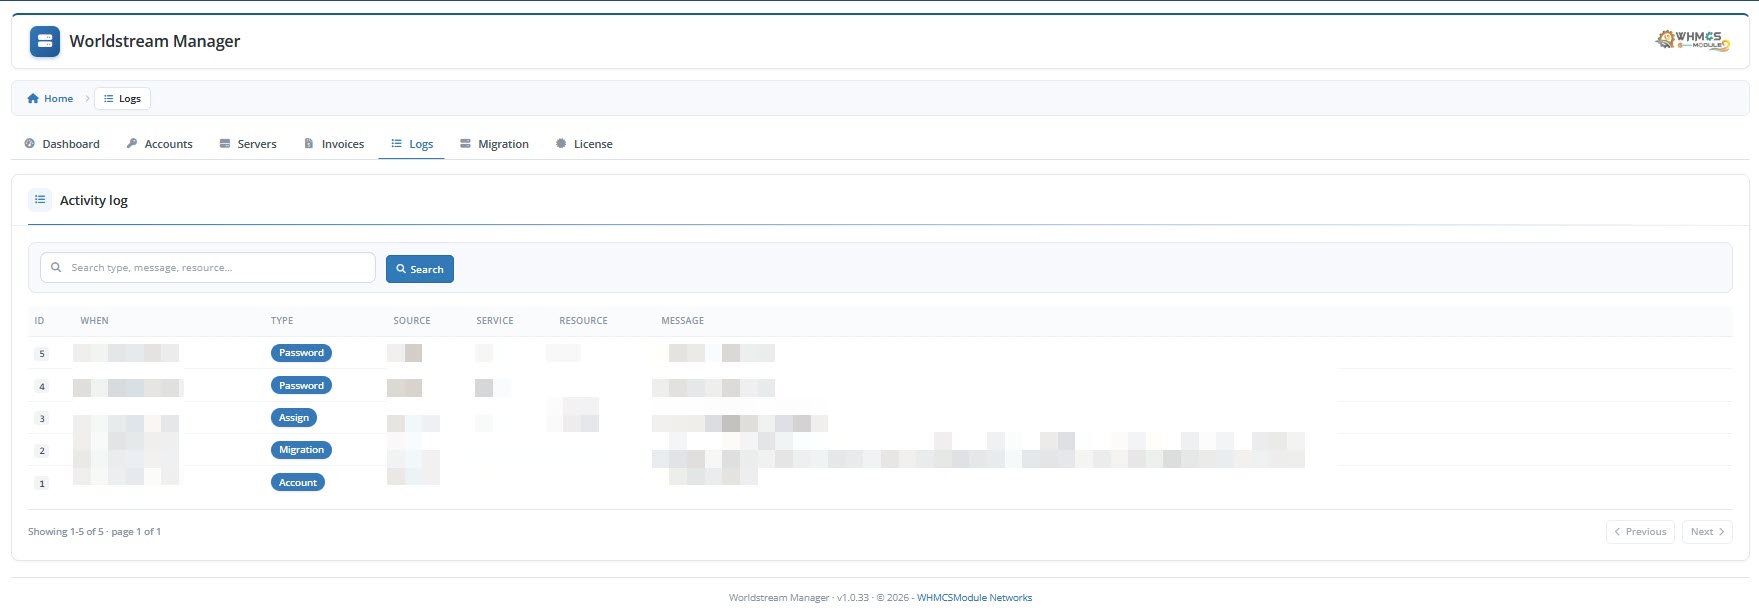Select the Logs tab
The image size is (1759, 615).
click(412, 144)
